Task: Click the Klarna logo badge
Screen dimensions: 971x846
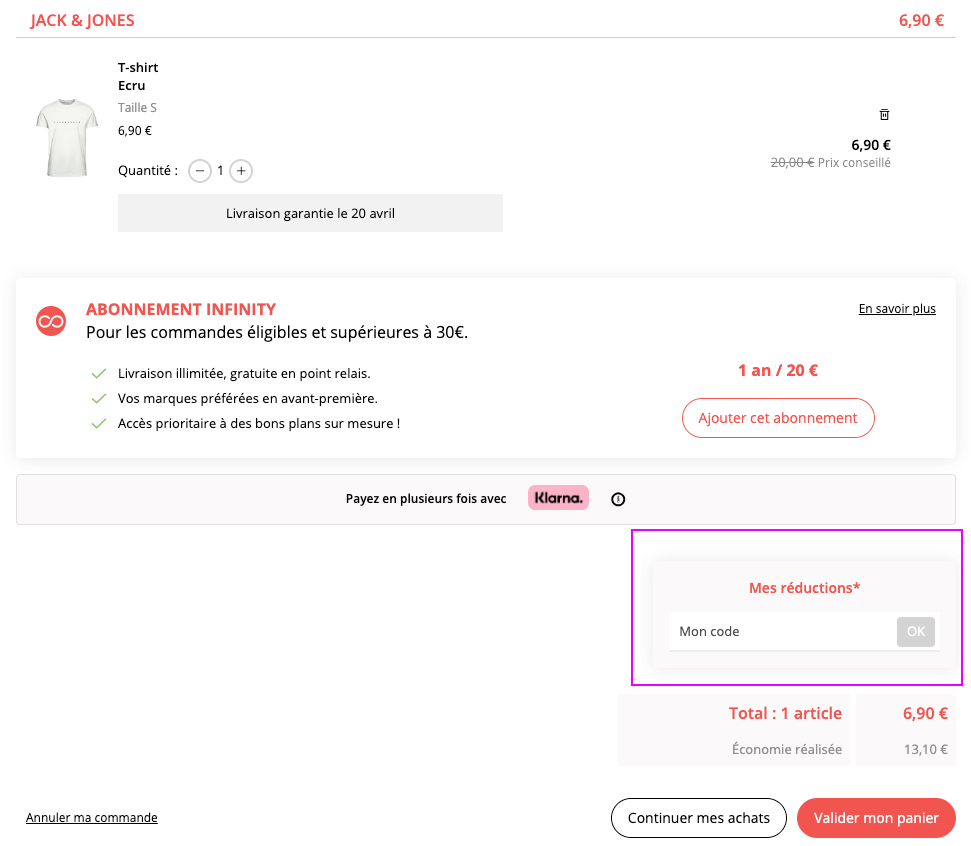Action: click(558, 498)
